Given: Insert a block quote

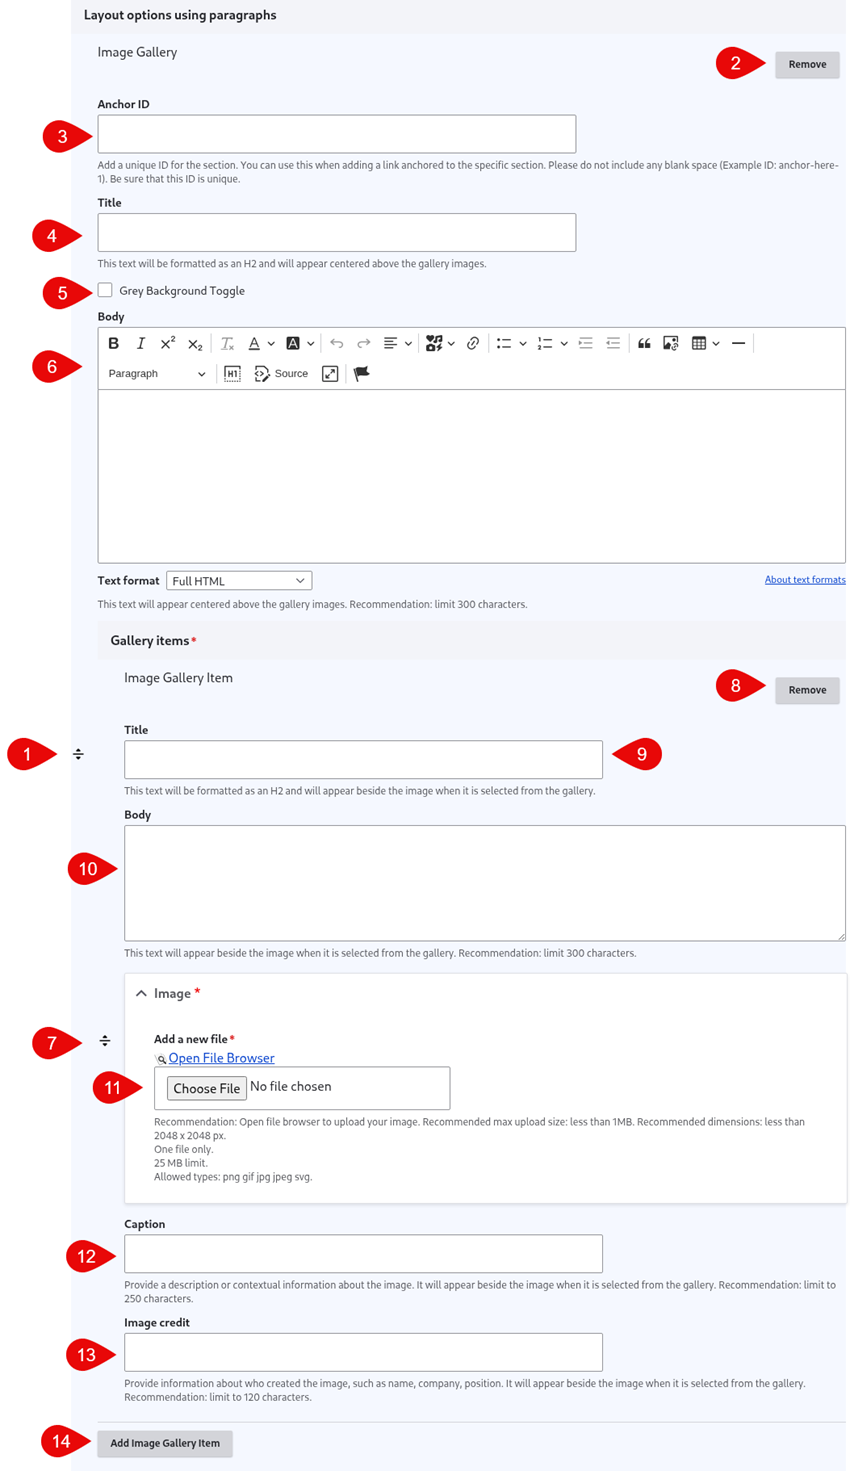Looking at the screenshot, I should (x=644, y=343).
